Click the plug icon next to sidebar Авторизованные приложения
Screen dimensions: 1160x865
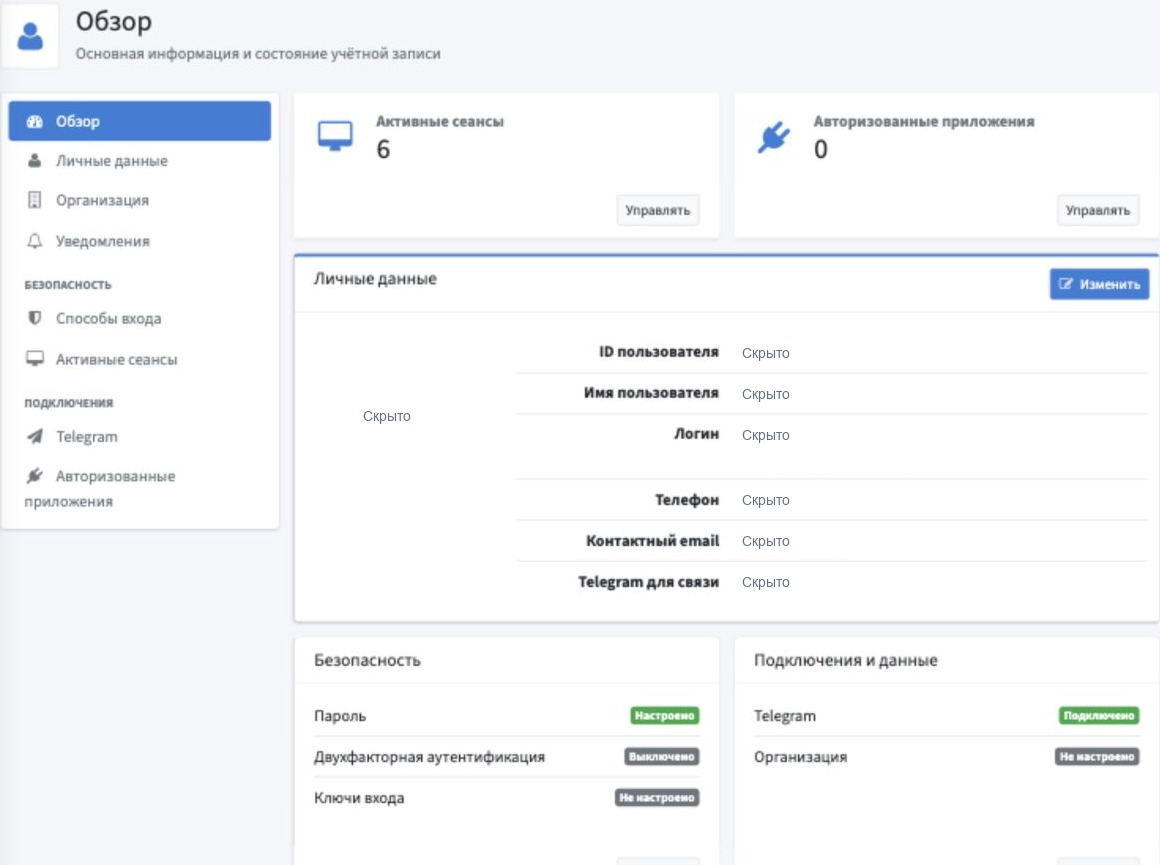pyautogui.click(x=35, y=476)
